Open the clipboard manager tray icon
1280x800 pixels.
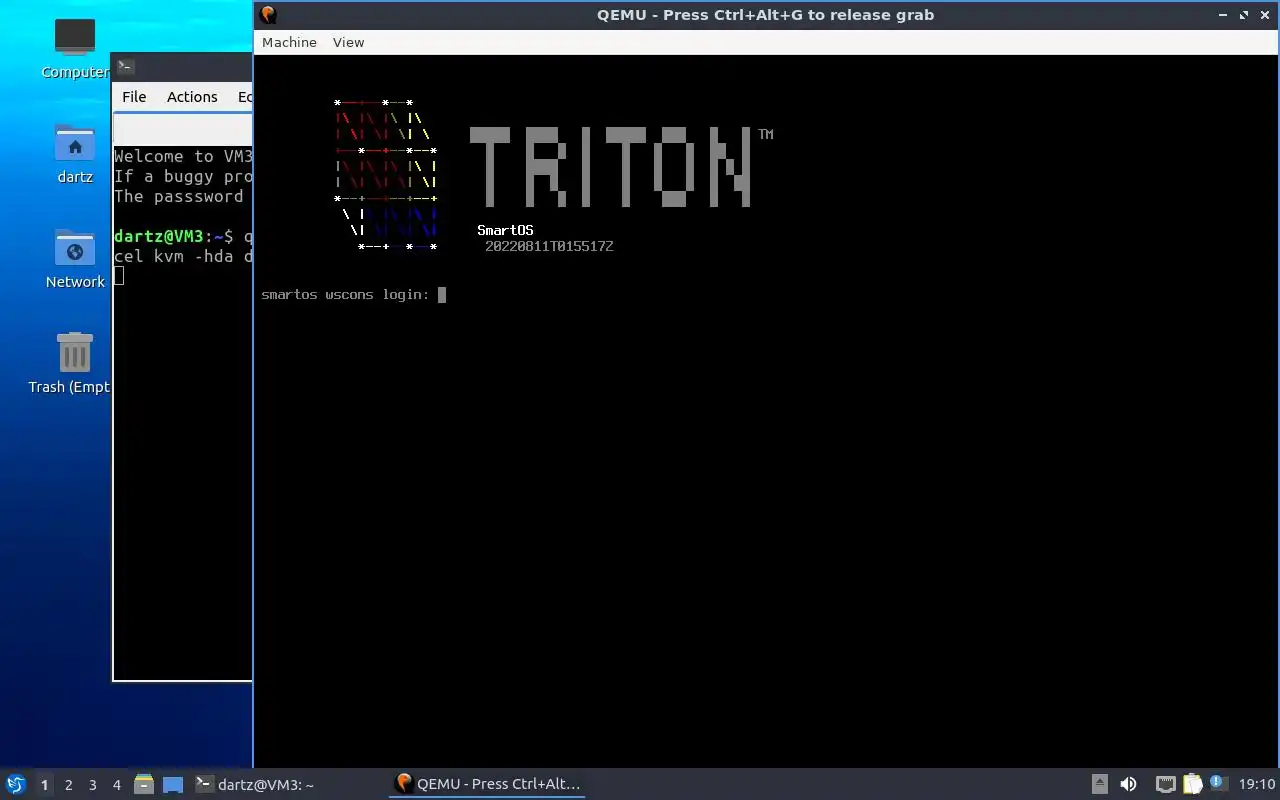pyautogui.click(x=1192, y=784)
